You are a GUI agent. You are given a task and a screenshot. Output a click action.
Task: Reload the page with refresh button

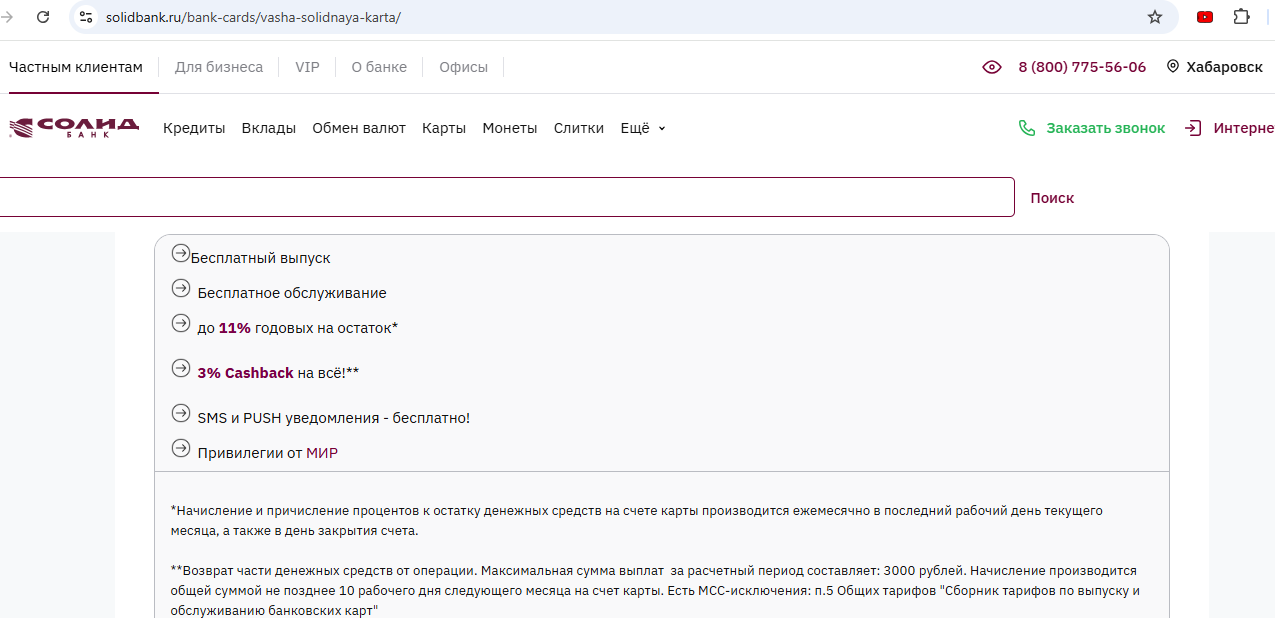coord(43,17)
